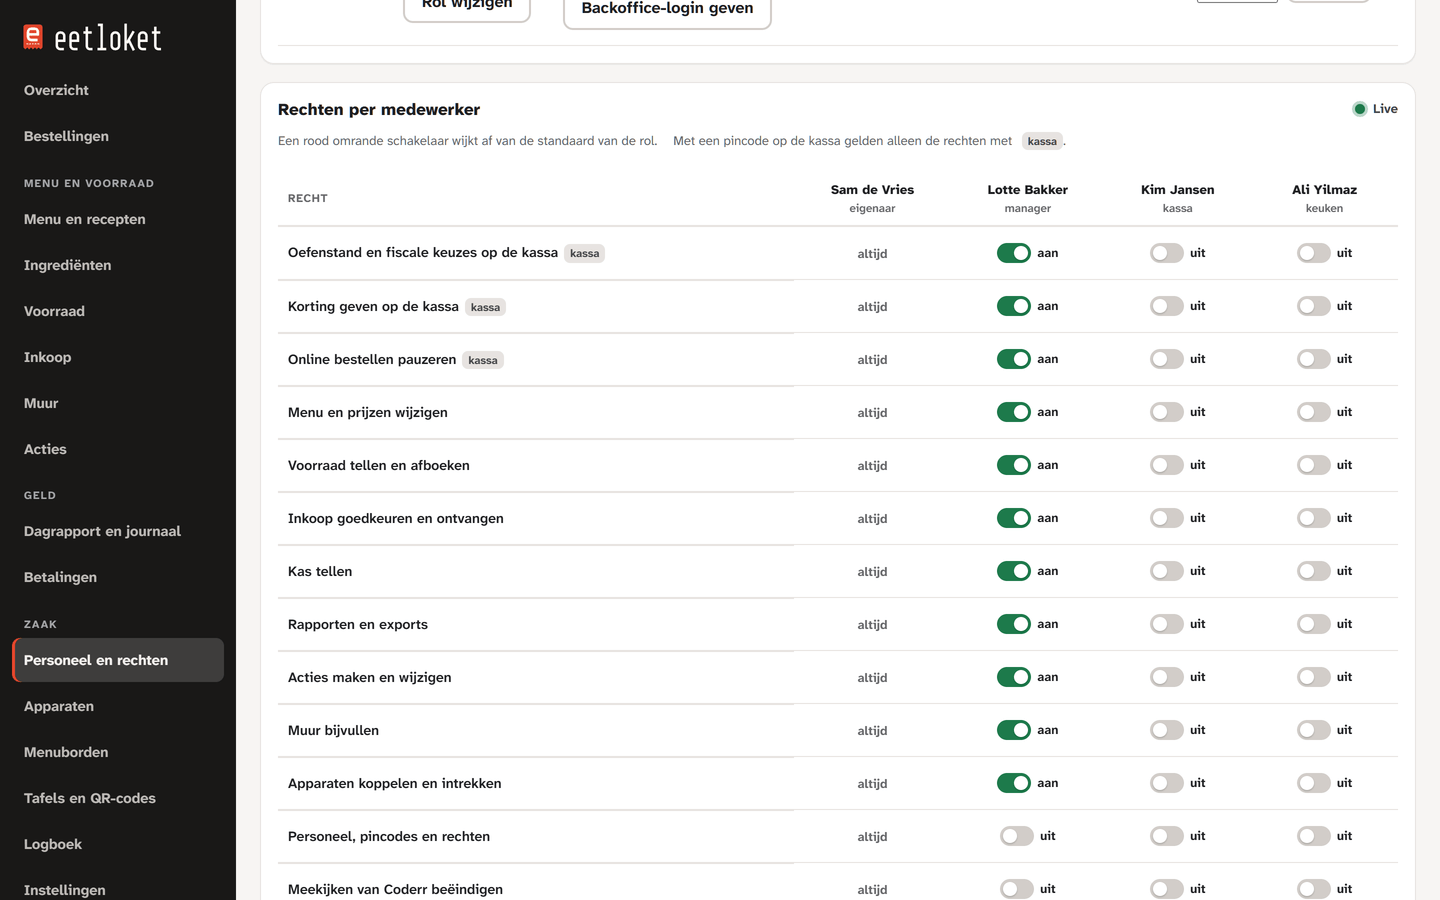
Task: Enable Voorraad tellen en afboeken for Kim Jansen
Action: (1166, 465)
